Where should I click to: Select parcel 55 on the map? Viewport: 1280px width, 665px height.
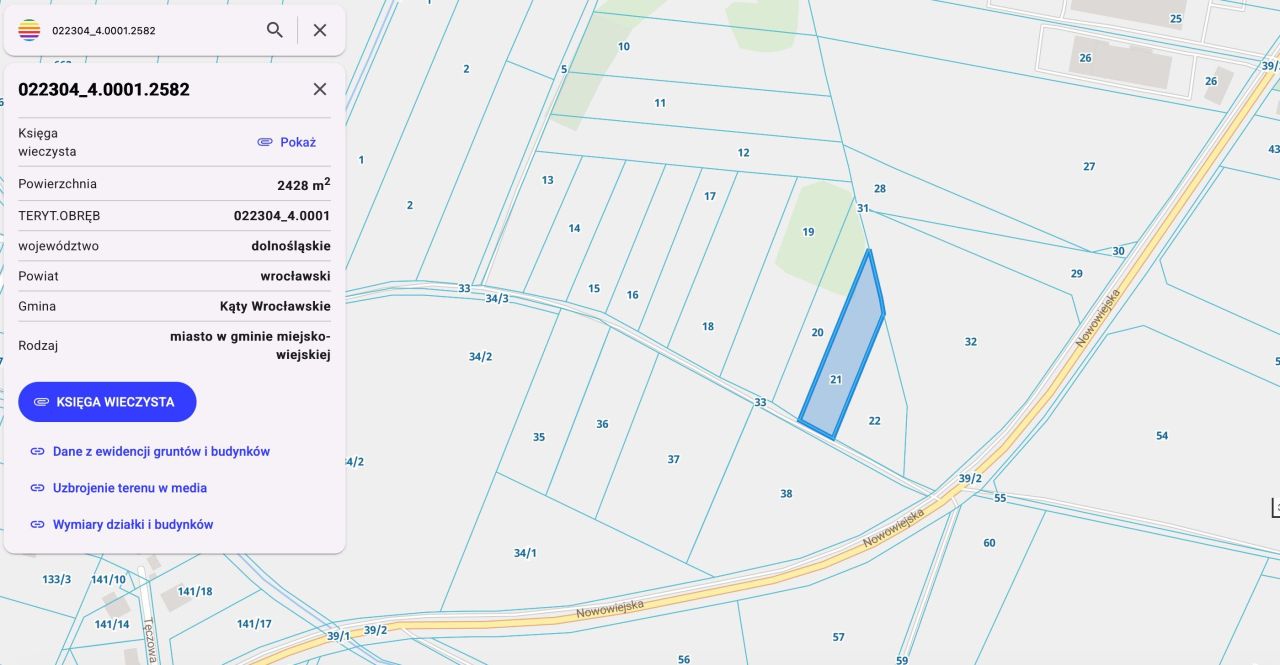(x=1000, y=498)
